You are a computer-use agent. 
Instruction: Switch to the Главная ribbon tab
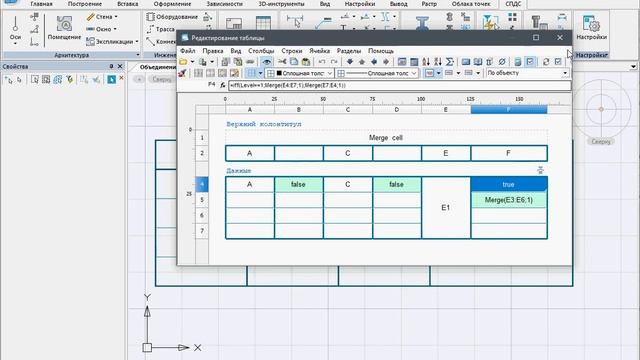pos(42,4)
